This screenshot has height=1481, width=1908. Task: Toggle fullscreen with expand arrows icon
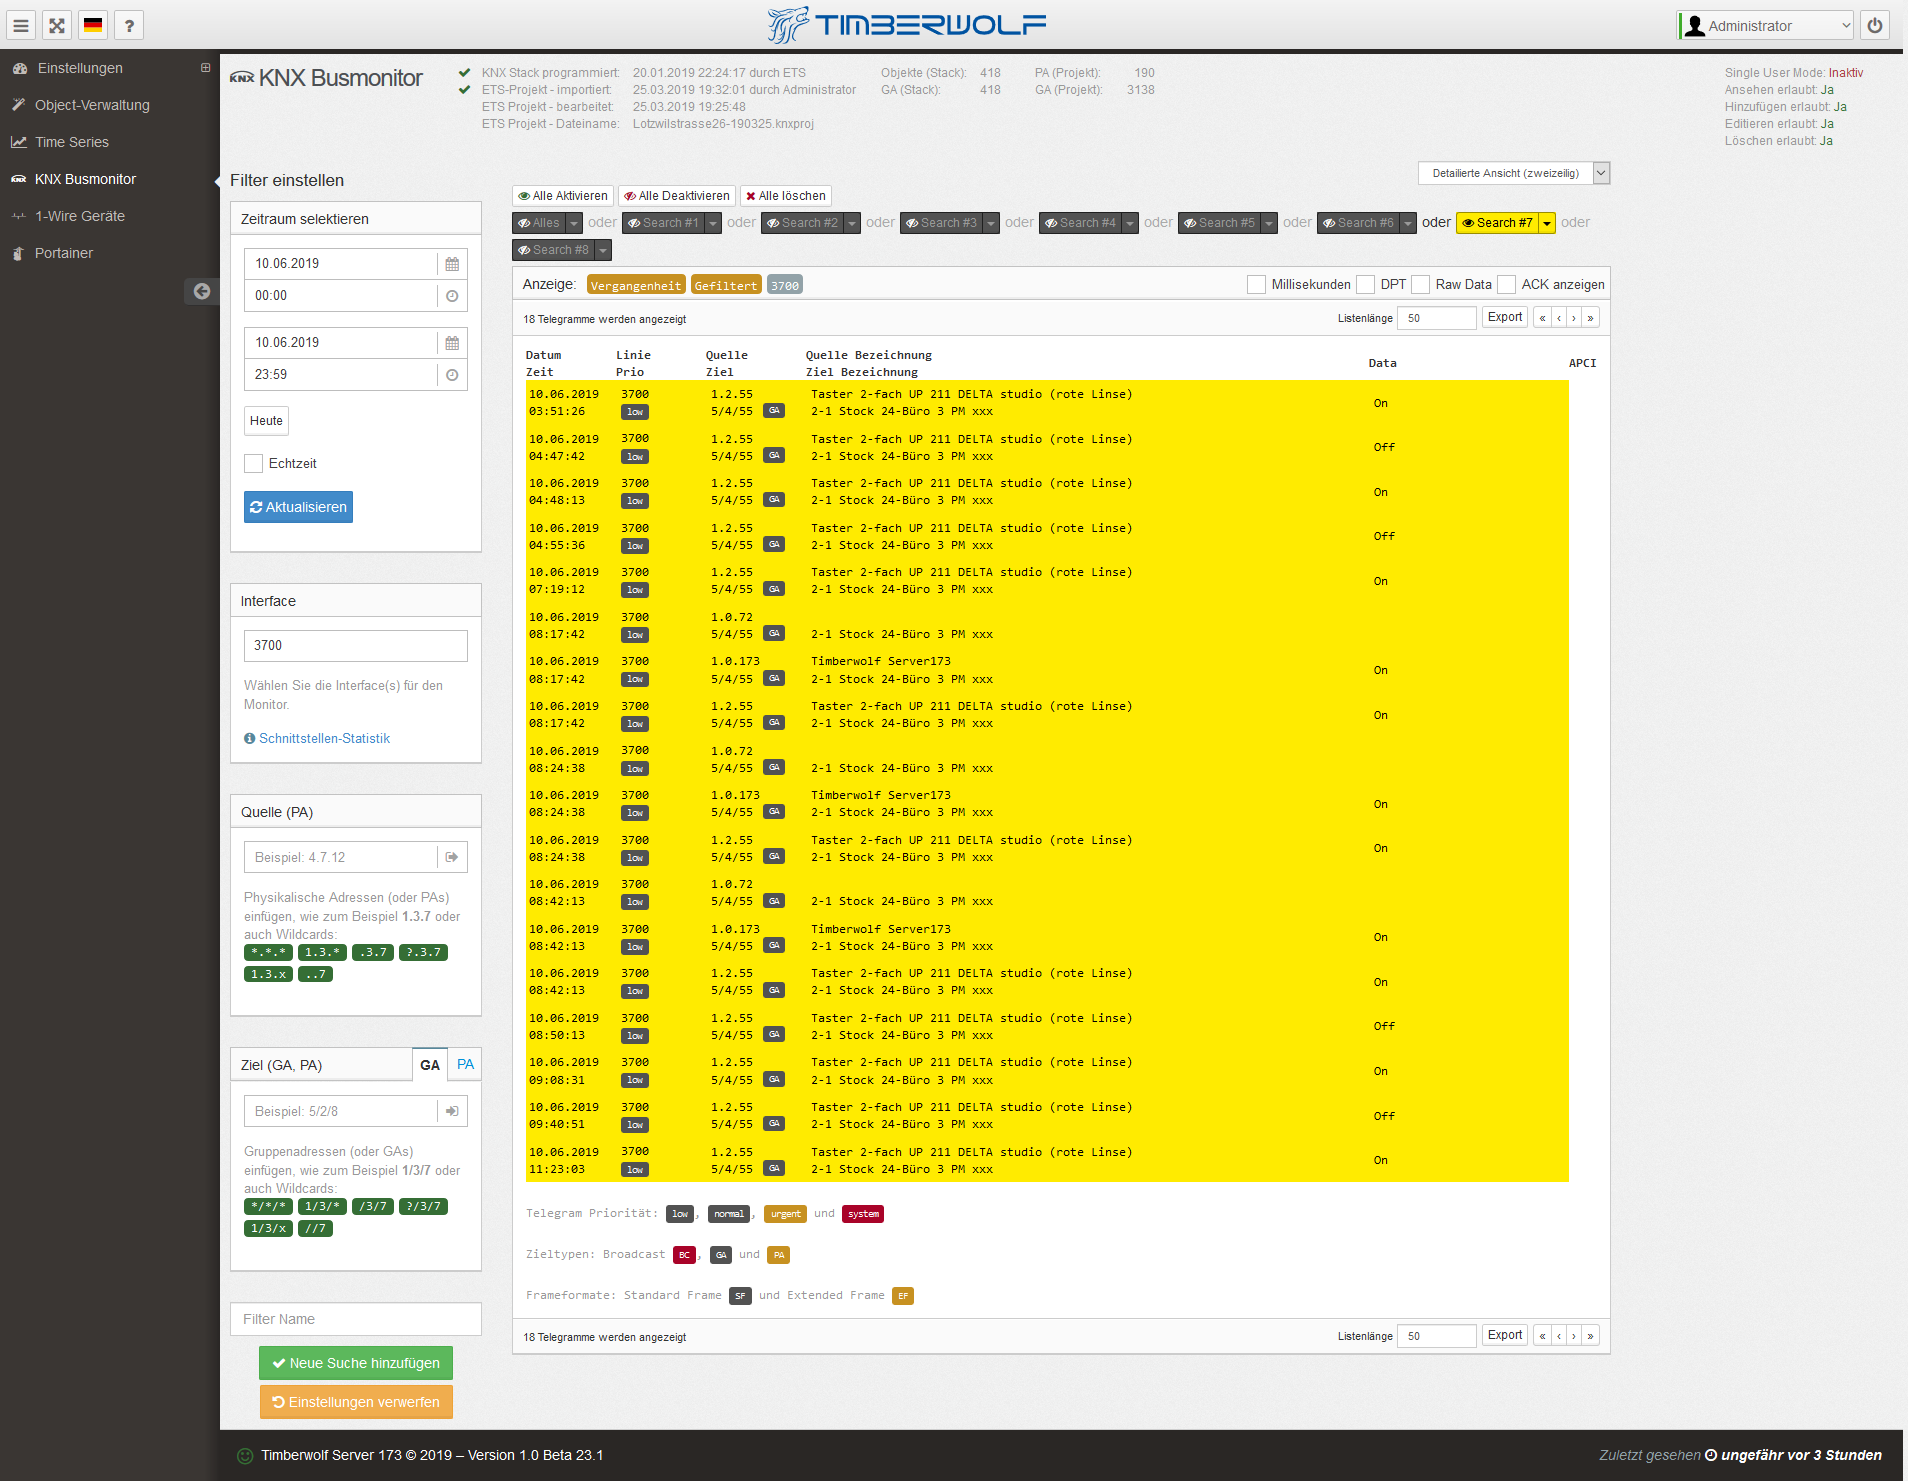pyautogui.click(x=57, y=26)
